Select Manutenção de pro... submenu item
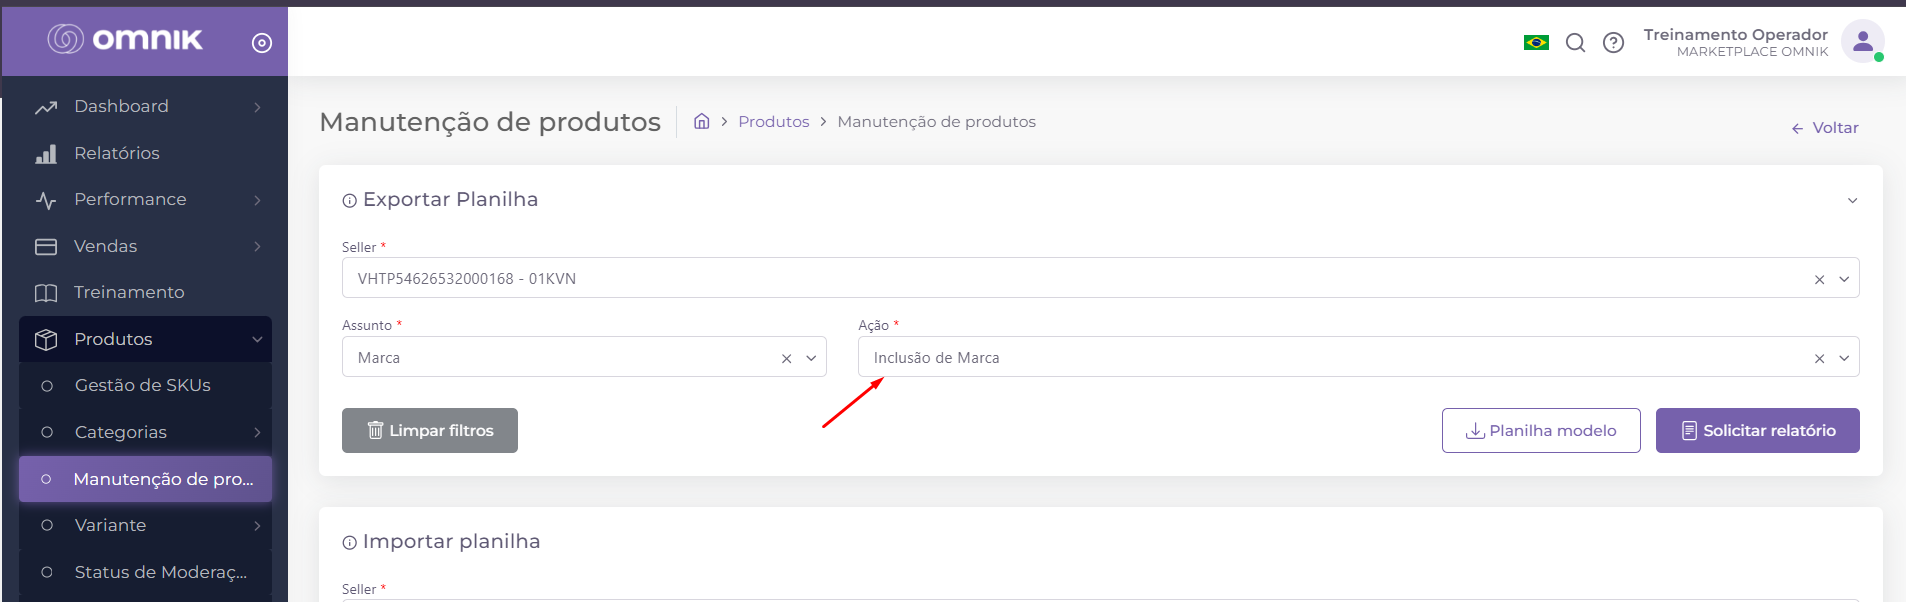The height and width of the screenshot is (602, 1906). click(x=145, y=479)
